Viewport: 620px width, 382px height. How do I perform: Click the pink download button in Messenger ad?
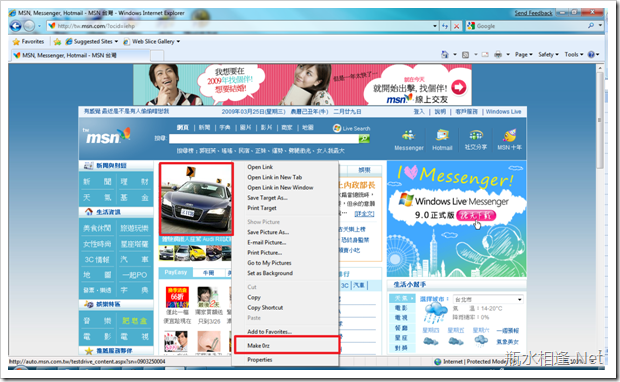476,216
